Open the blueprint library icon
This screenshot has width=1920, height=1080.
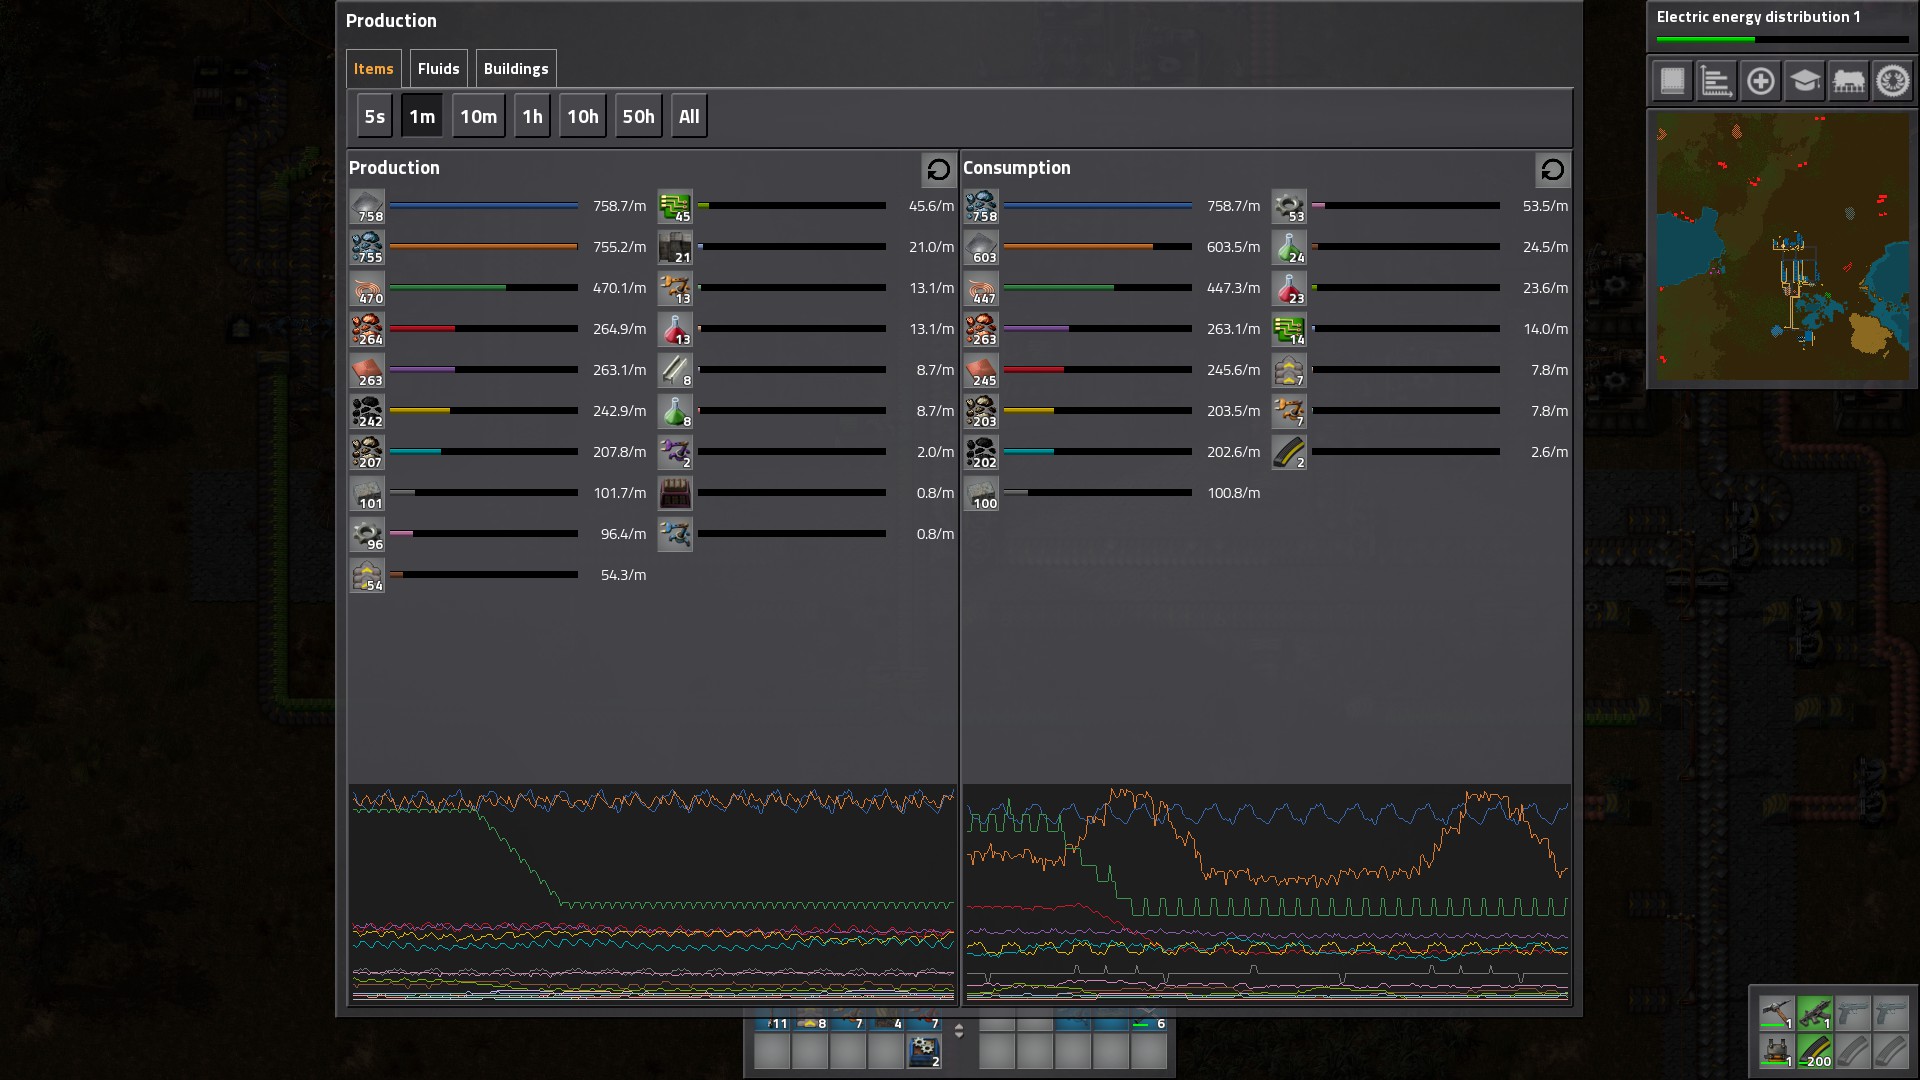tap(1672, 81)
